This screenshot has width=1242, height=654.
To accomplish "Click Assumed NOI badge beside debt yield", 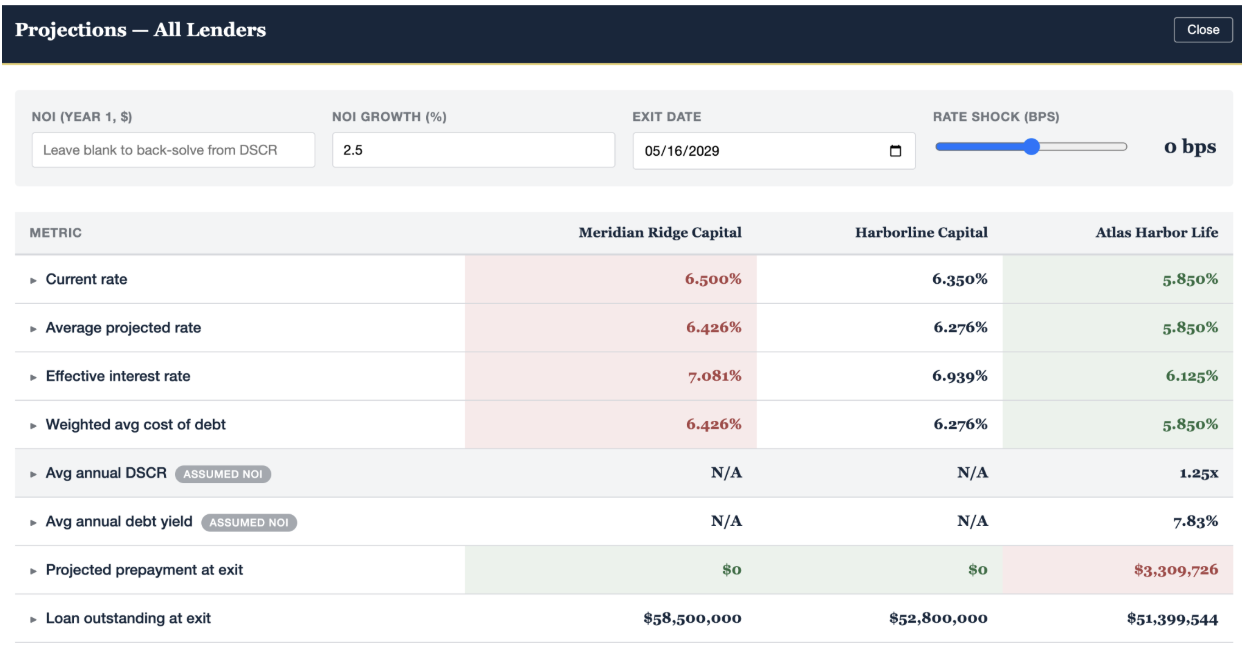I will tap(249, 522).
